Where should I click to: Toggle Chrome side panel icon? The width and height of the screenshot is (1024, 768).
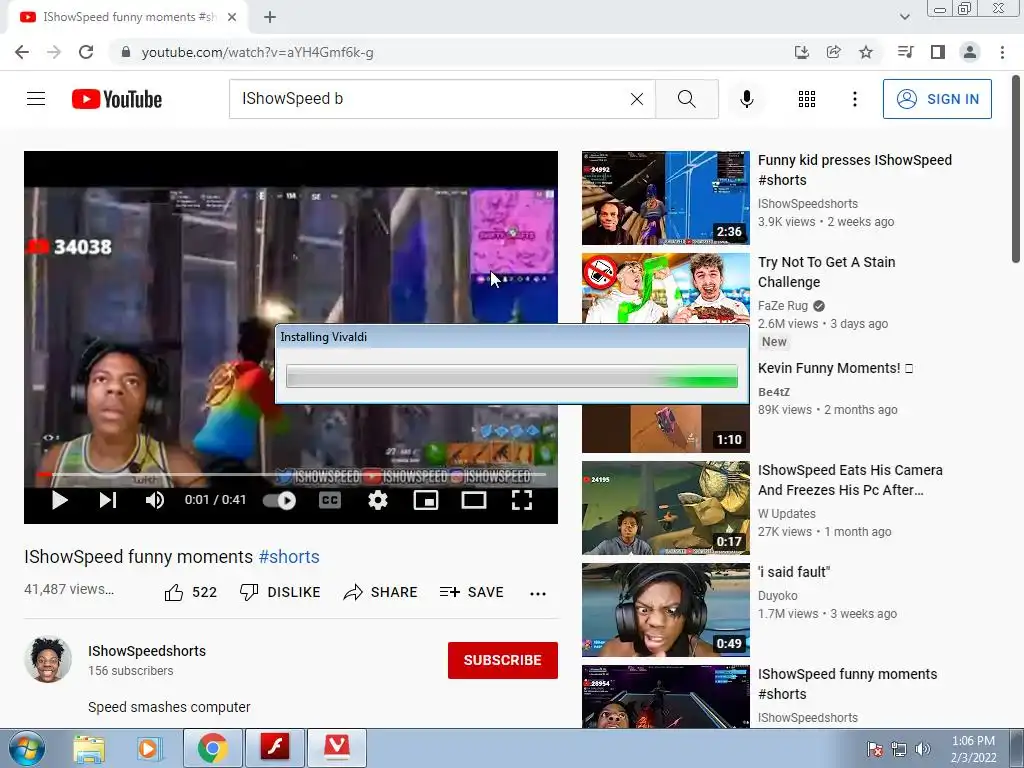click(x=938, y=52)
